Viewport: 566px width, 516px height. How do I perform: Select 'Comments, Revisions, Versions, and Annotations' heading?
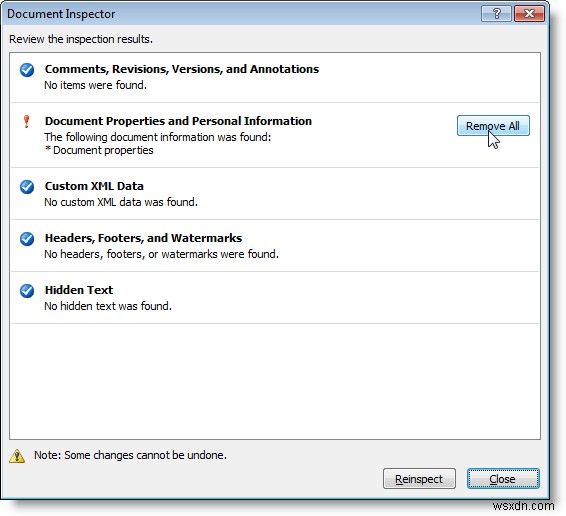click(182, 69)
